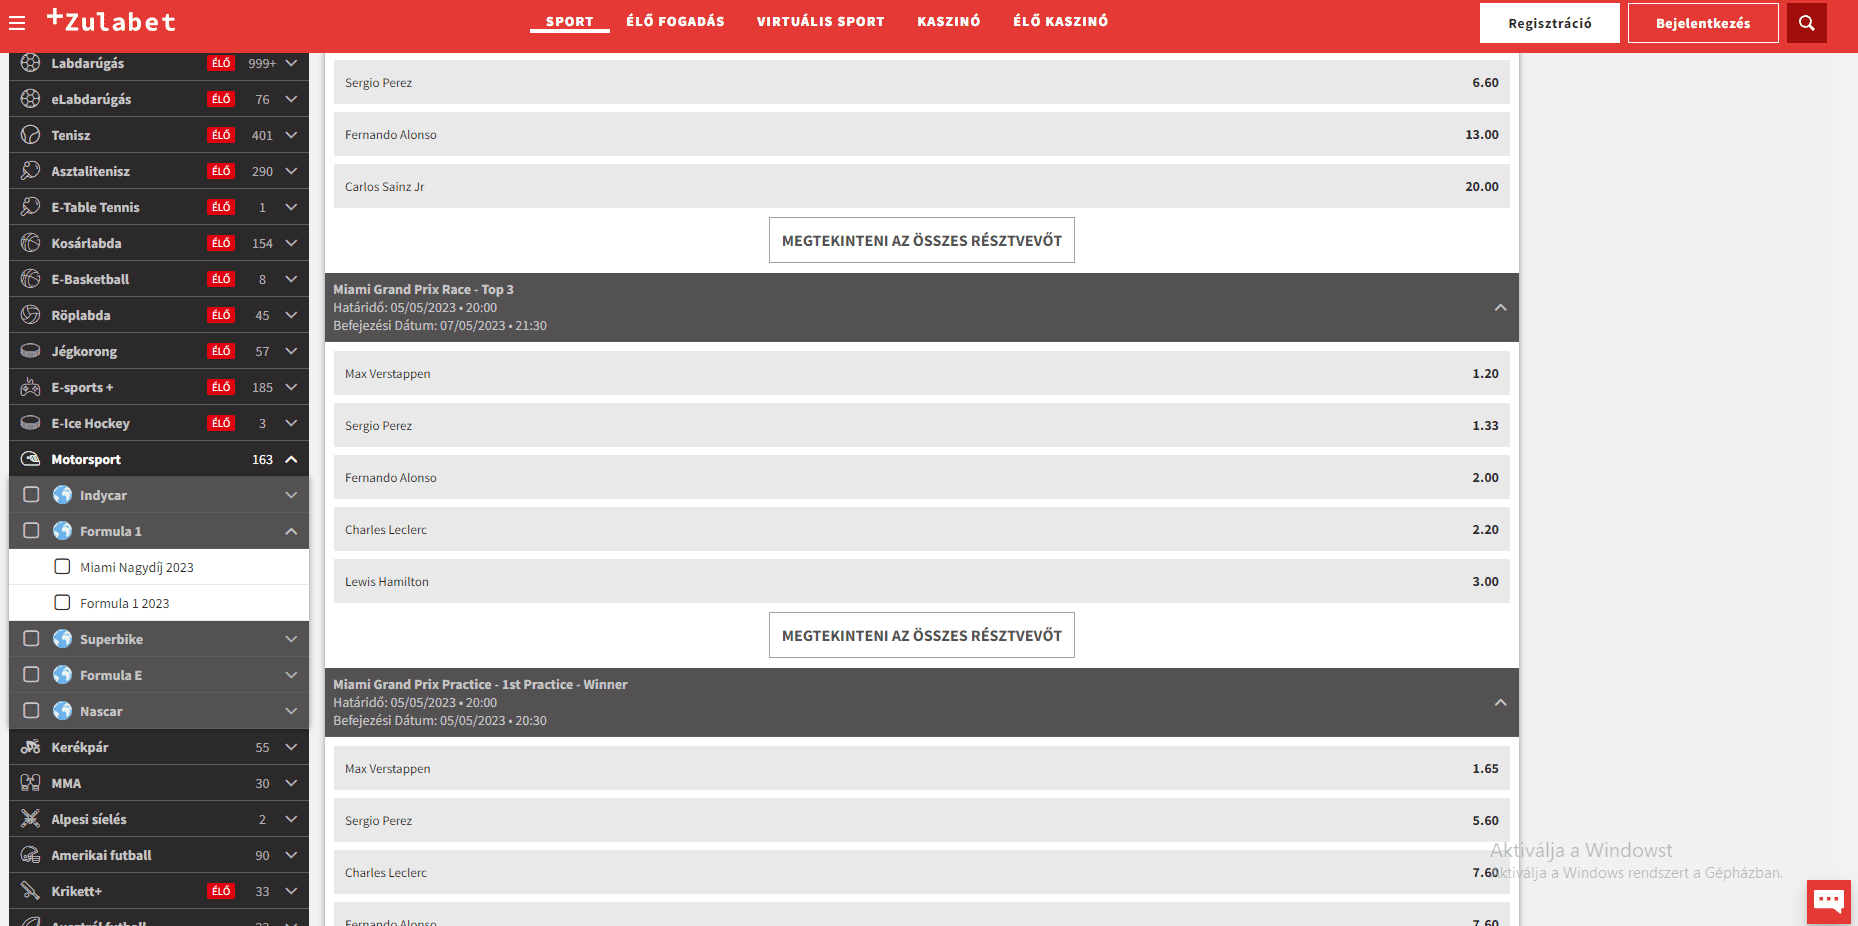Click the Bejelentkezés button
This screenshot has width=1858, height=926.
tap(1703, 23)
